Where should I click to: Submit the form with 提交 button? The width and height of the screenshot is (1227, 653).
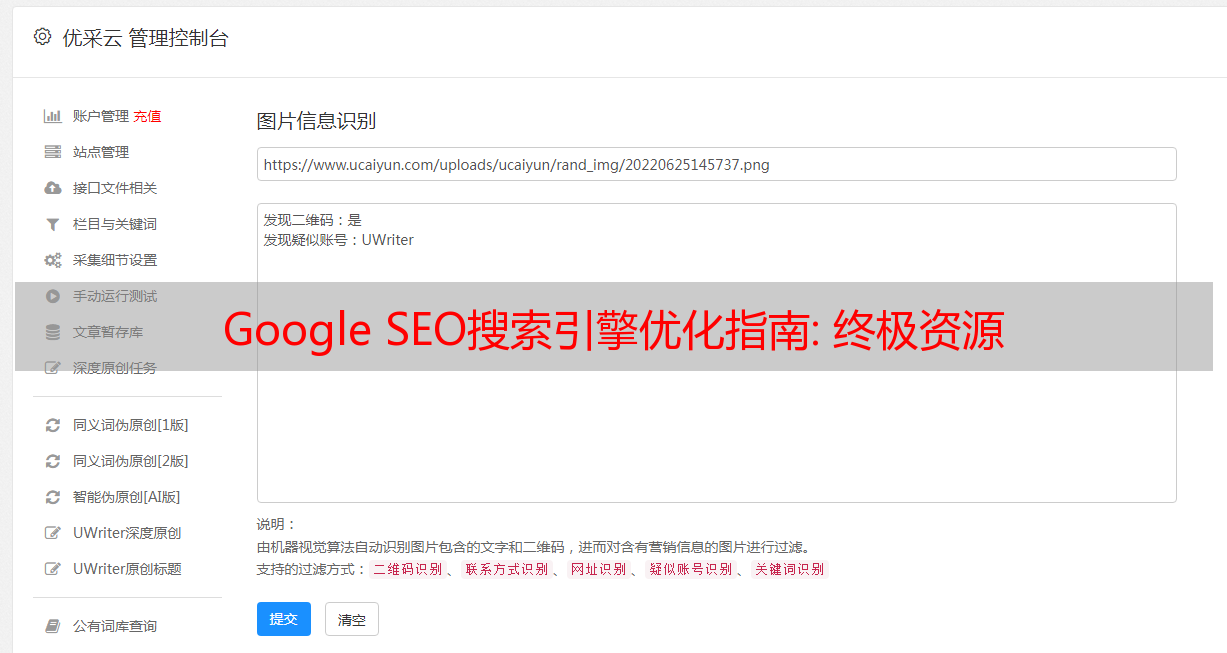point(284,619)
